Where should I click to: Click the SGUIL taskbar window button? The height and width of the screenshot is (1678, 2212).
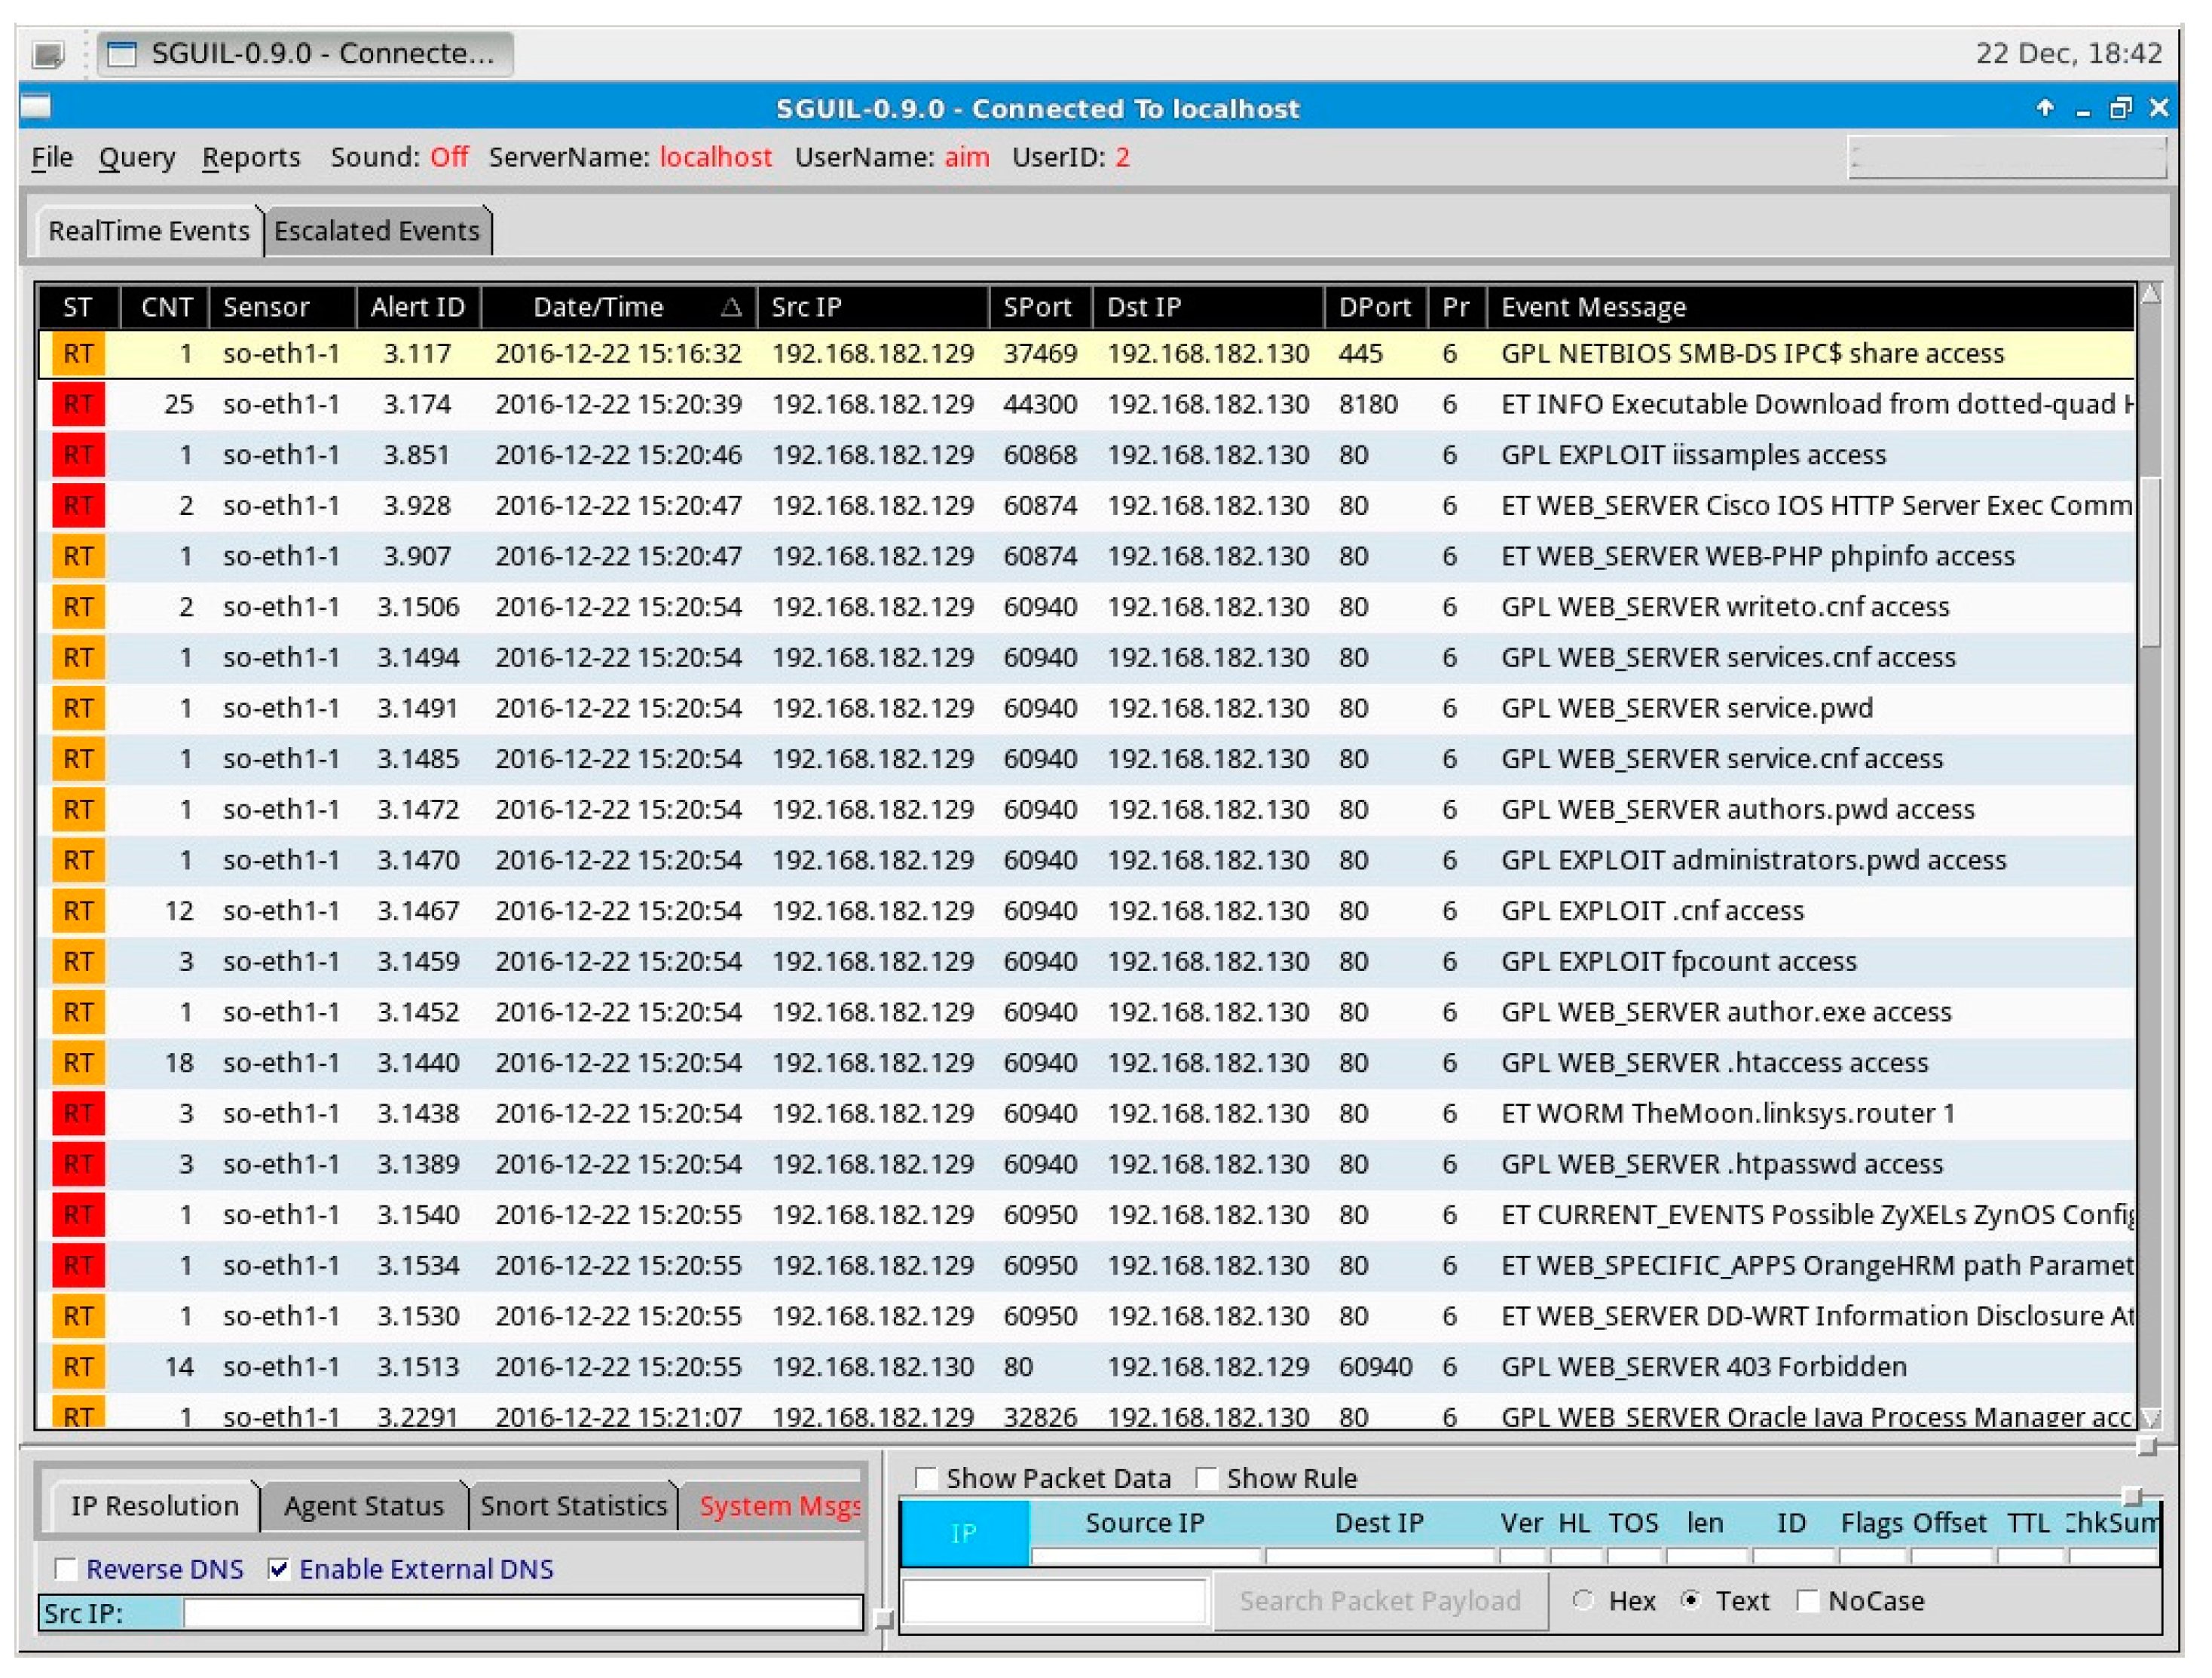pos(305,53)
